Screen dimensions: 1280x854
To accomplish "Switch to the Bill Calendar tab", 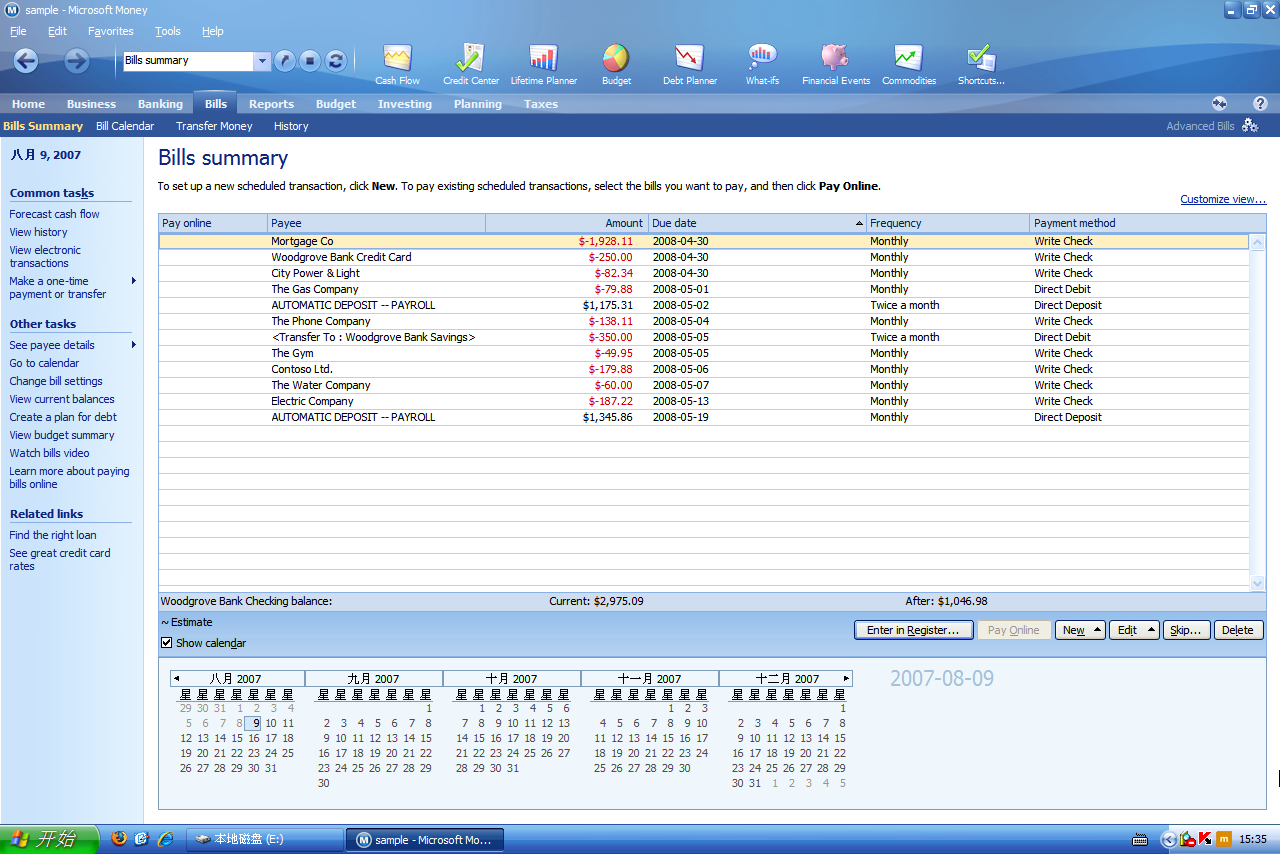I will pyautogui.click(x=125, y=126).
